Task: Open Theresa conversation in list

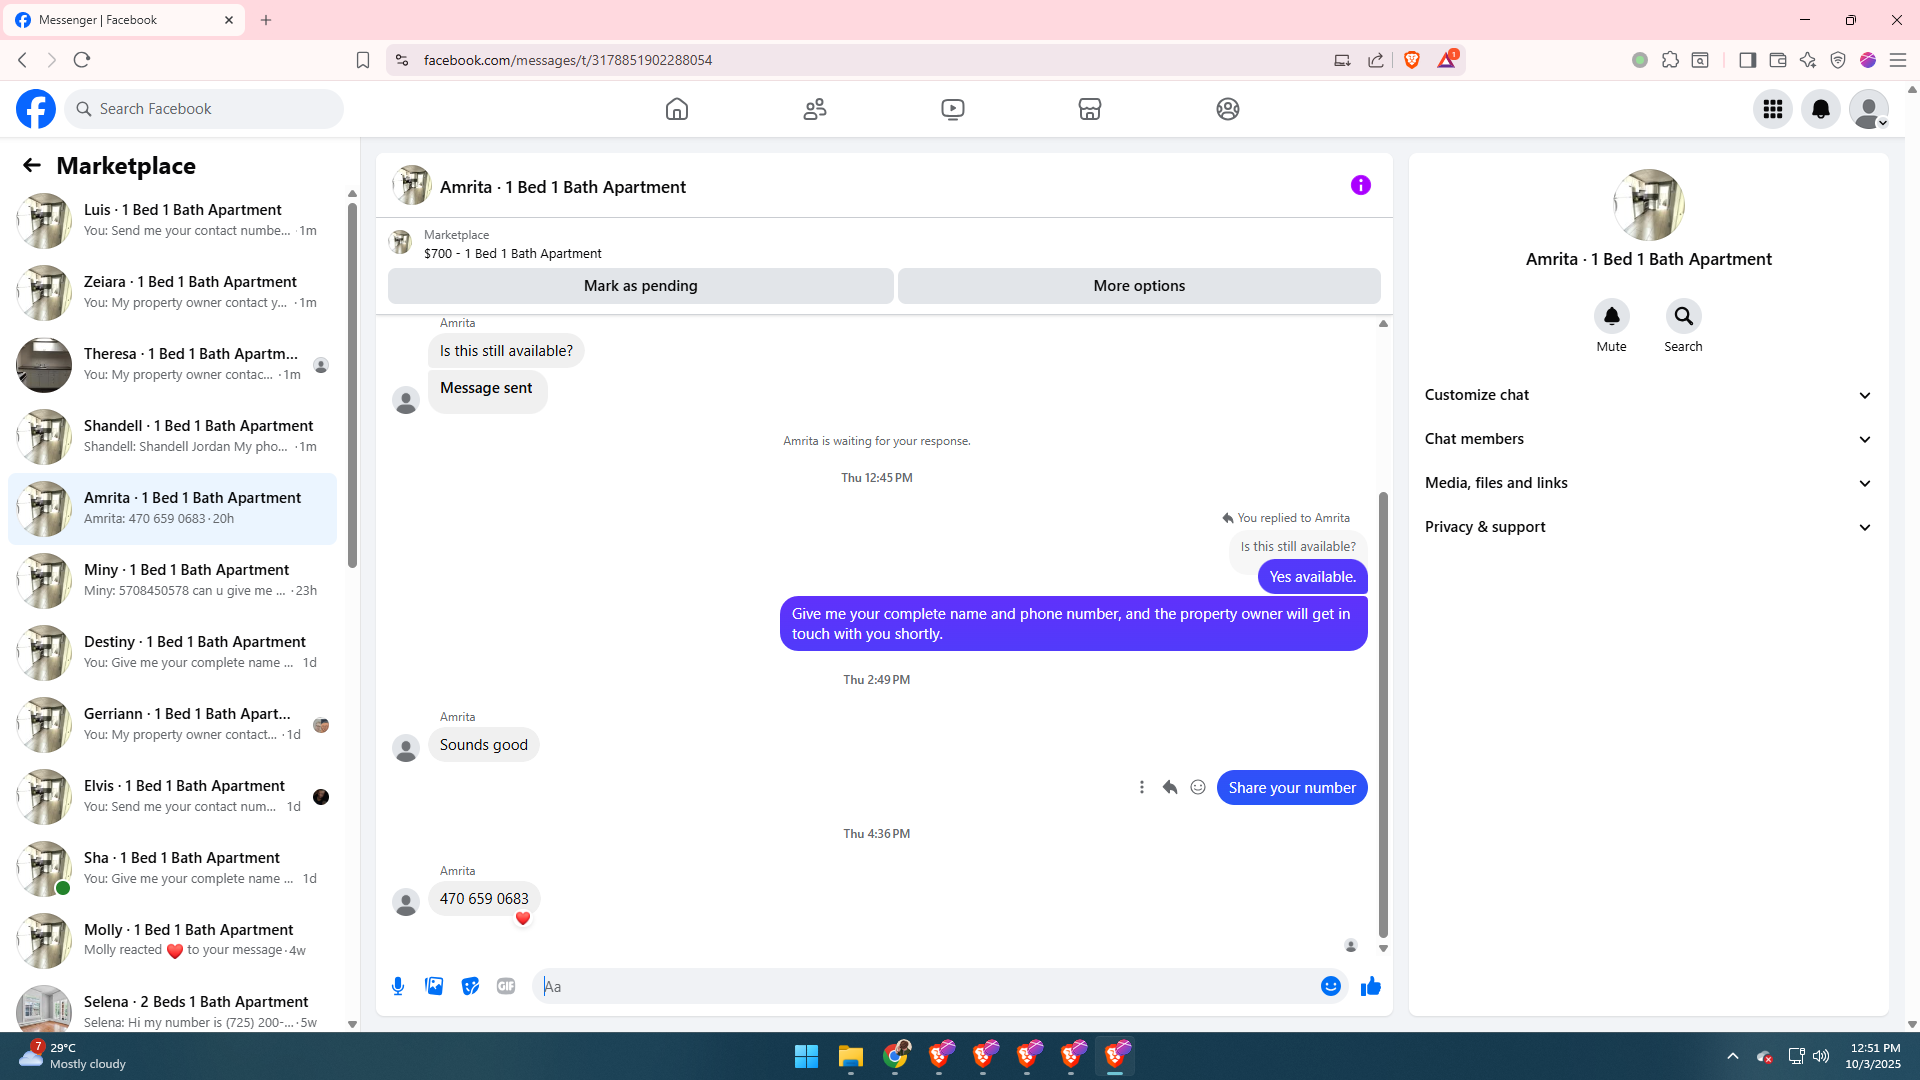Action: pos(173,365)
